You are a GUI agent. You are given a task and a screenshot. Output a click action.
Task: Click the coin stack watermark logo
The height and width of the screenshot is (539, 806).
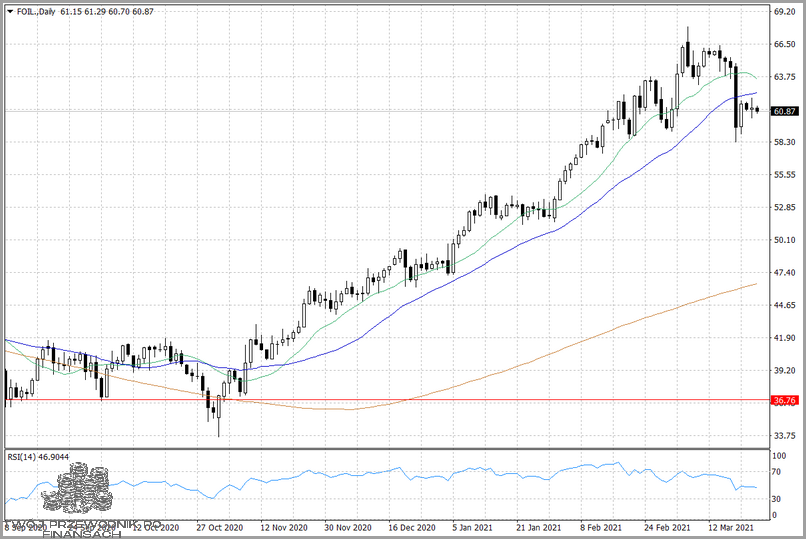(81, 492)
